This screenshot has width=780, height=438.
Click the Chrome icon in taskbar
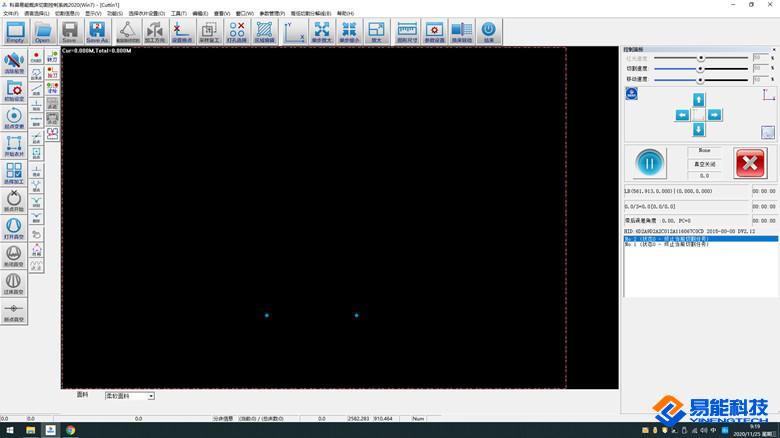point(71,430)
